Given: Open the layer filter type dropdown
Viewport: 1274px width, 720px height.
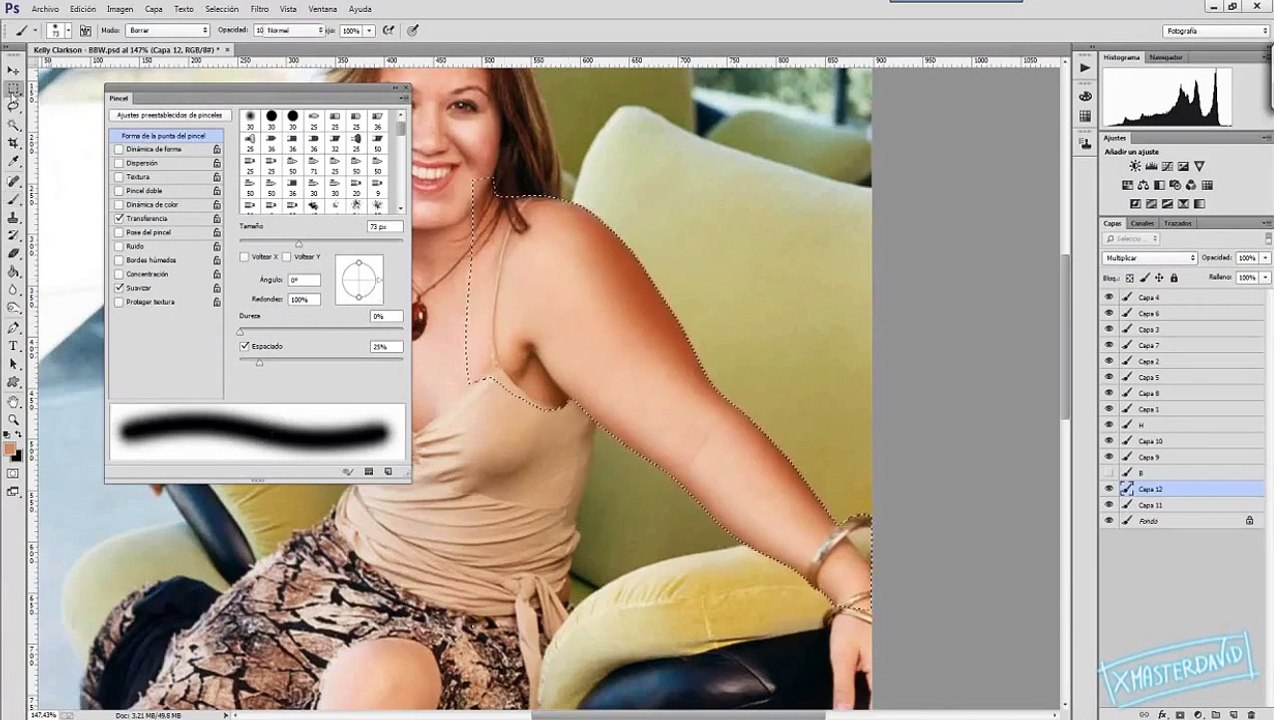Looking at the screenshot, I should click(x=1132, y=239).
